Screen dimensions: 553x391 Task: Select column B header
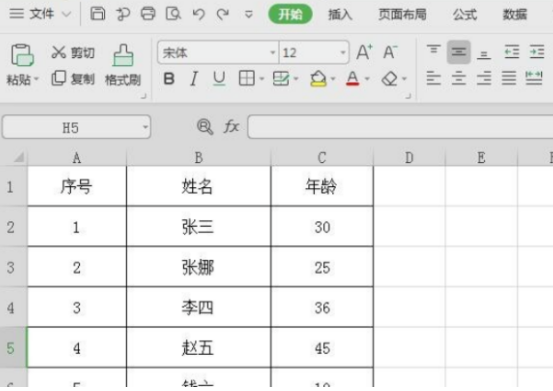[x=199, y=158]
